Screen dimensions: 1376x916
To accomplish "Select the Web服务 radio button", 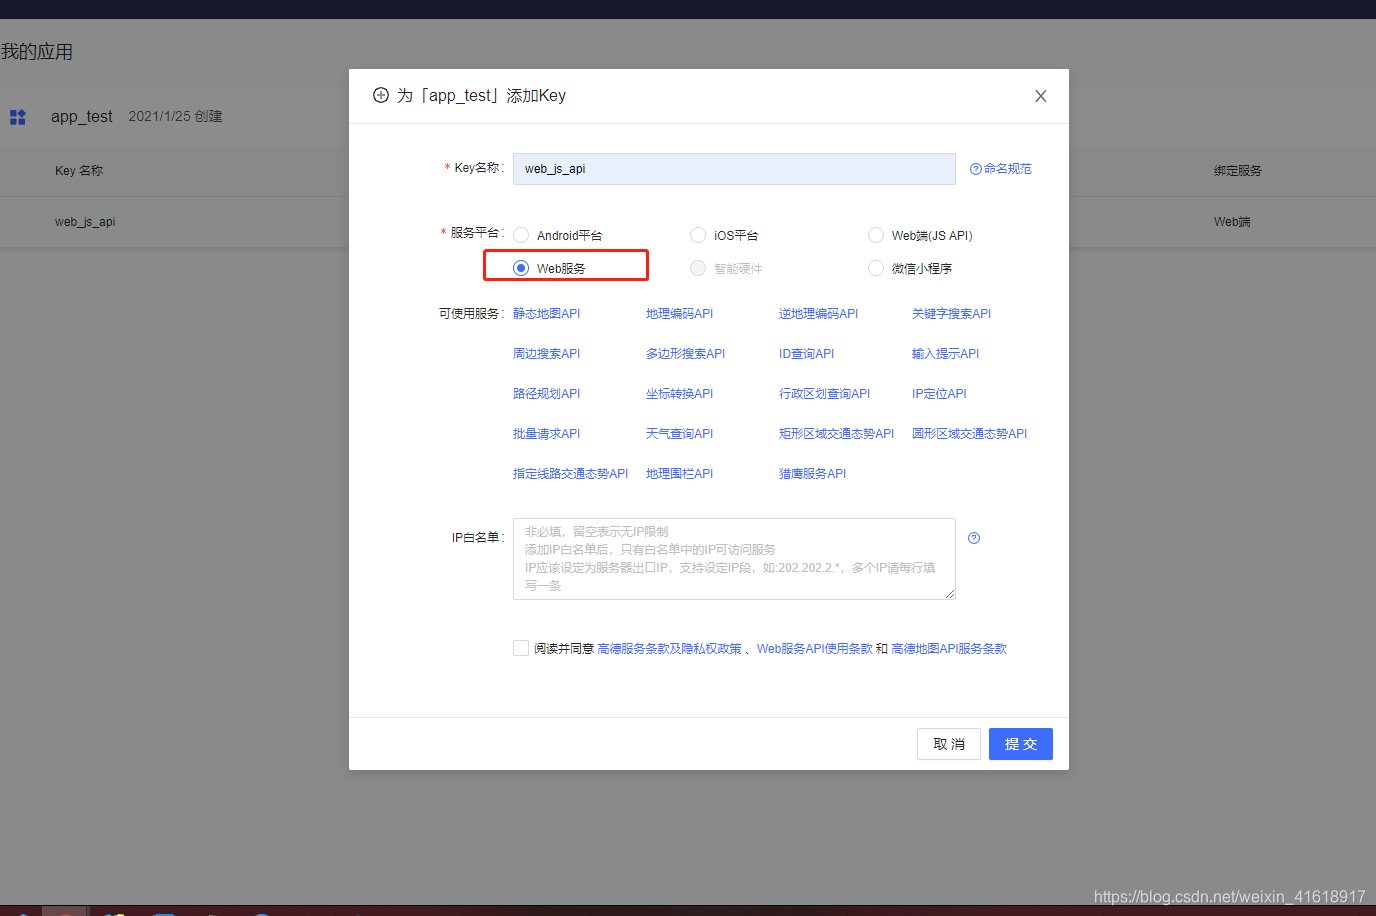I will point(521,268).
